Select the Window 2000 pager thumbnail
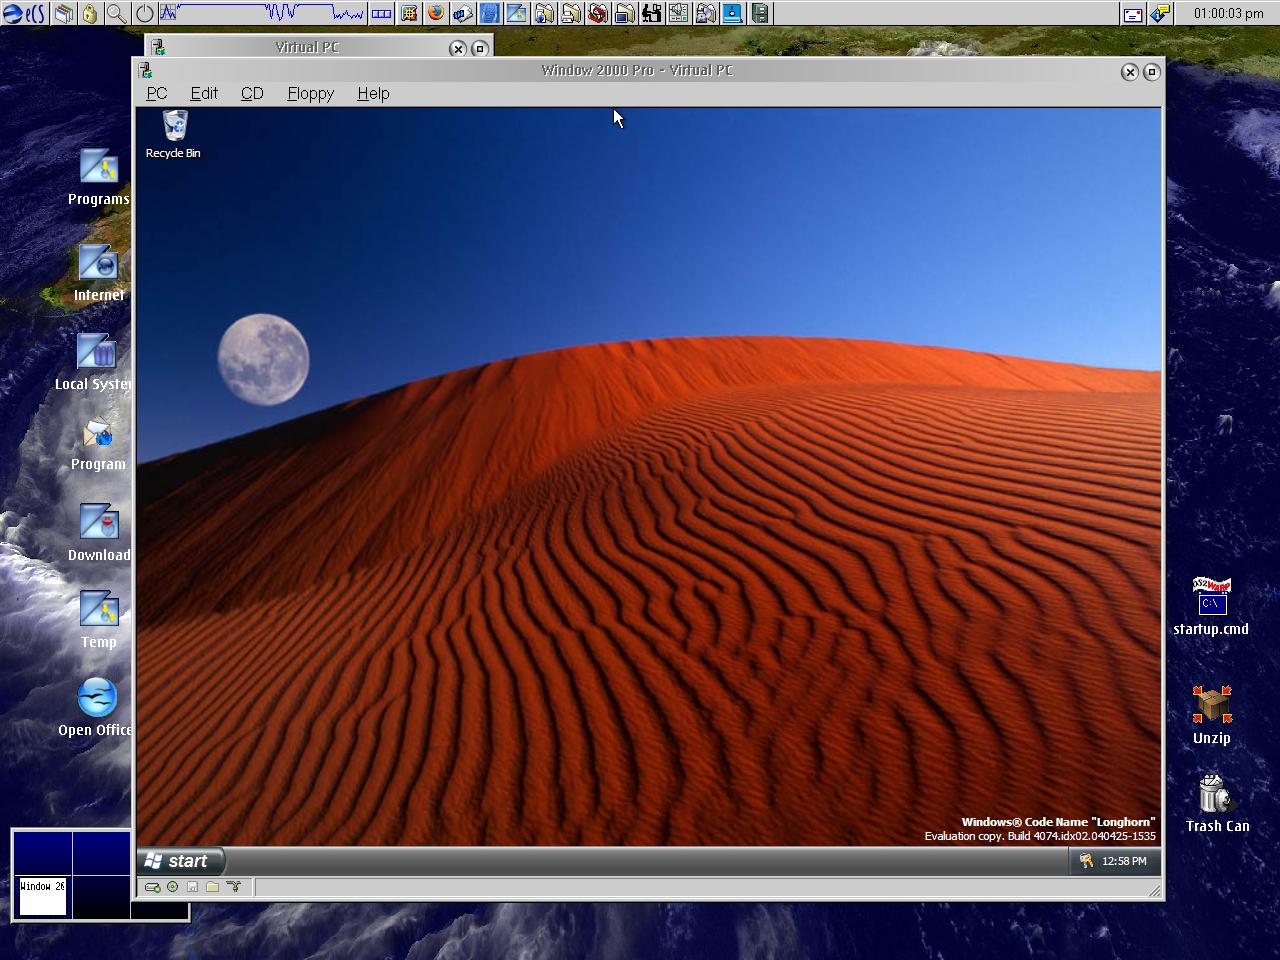 tap(42, 895)
